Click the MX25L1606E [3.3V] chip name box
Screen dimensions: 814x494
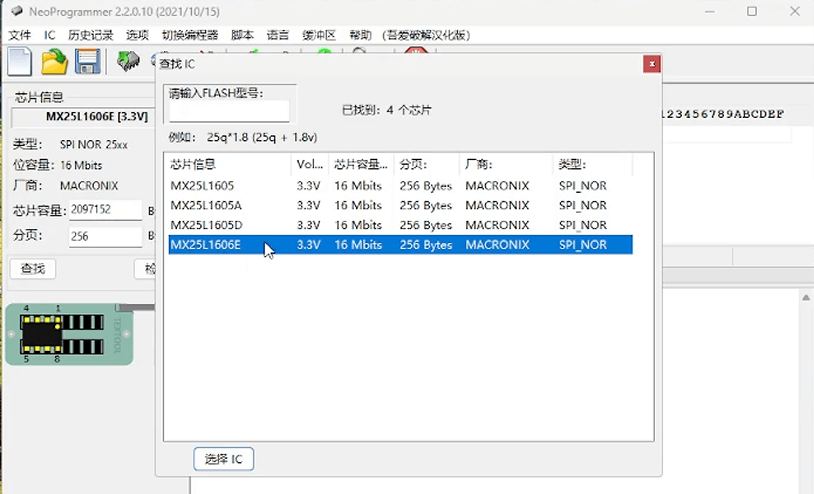[84, 117]
